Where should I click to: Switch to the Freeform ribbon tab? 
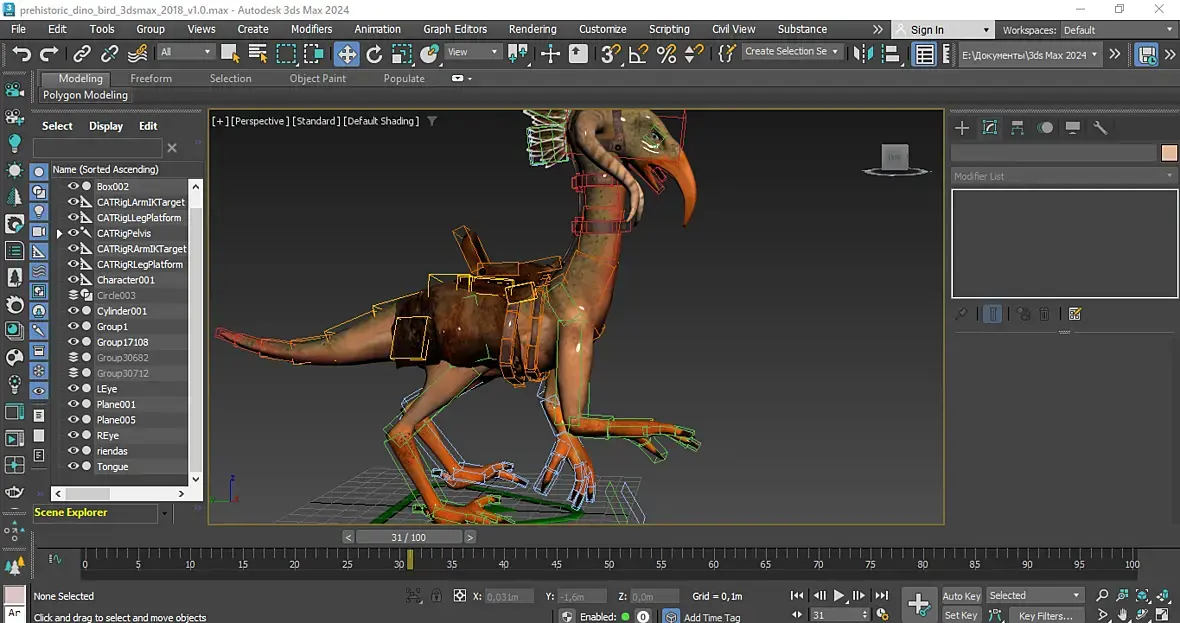coord(151,78)
